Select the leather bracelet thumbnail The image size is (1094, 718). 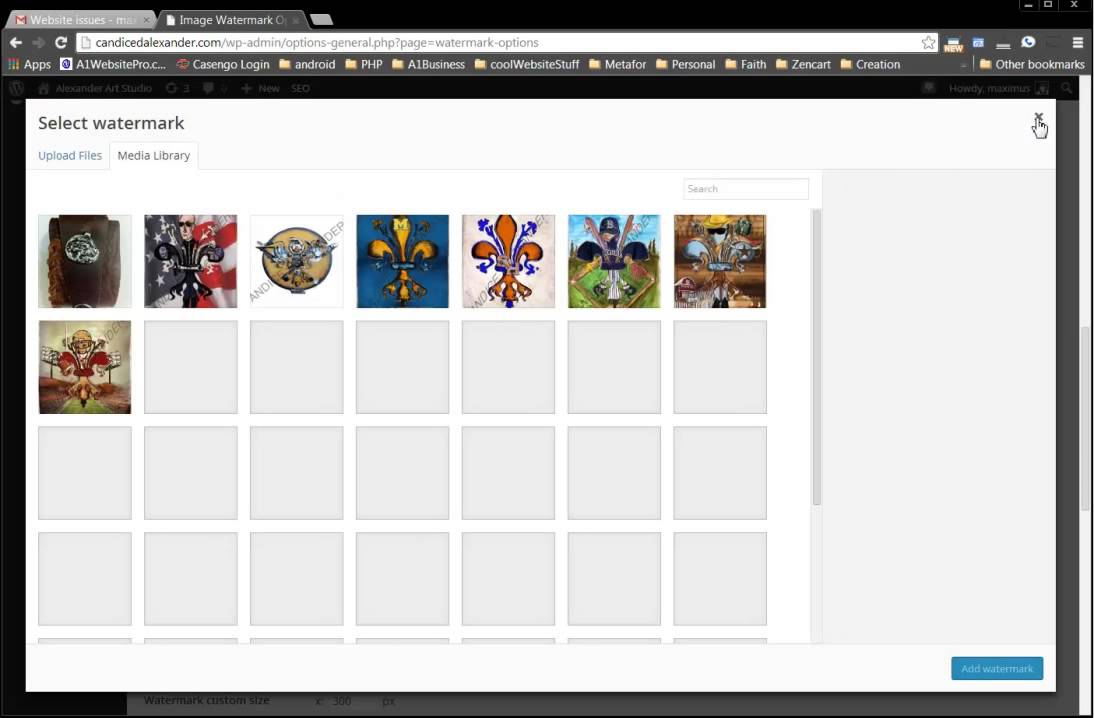point(85,262)
